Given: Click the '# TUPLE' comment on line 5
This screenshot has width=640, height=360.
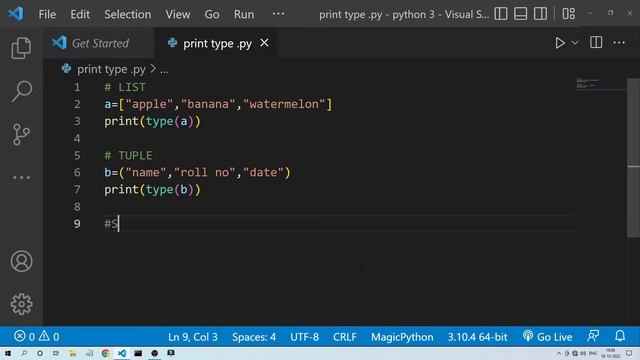Looking at the screenshot, I should tap(128, 156).
